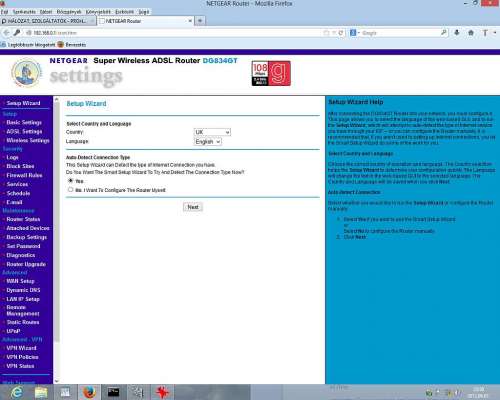Open Attached Devices in the sidebar

[x=28, y=228]
